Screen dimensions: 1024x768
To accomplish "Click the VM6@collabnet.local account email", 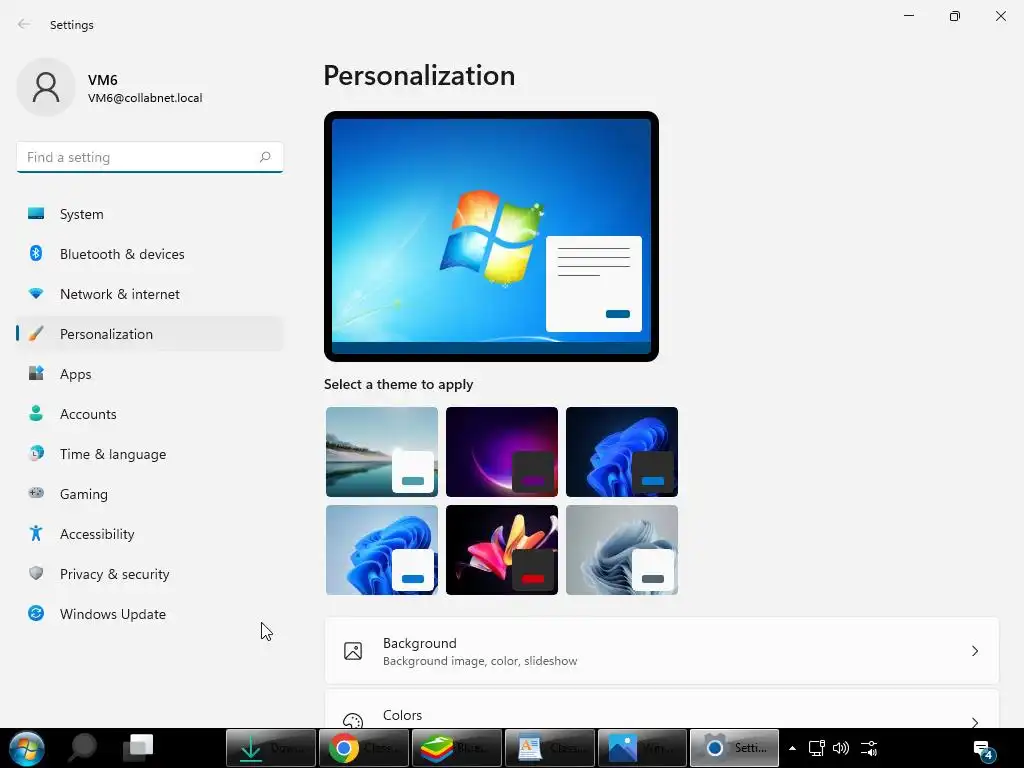I will pos(145,98).
